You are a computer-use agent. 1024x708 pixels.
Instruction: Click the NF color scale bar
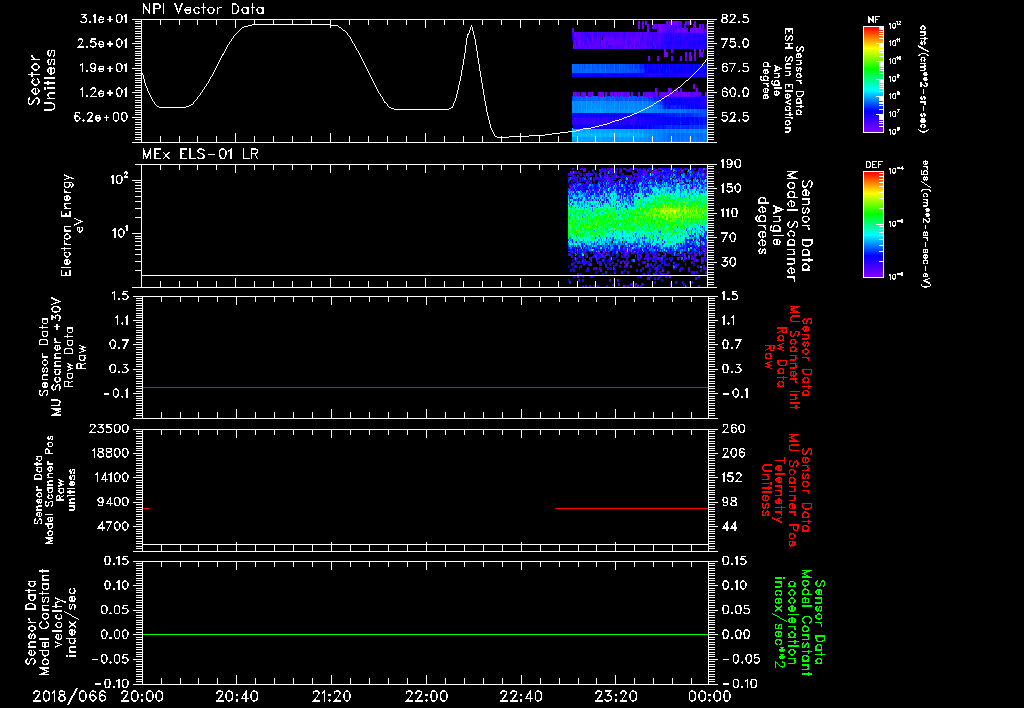click(x=874, y=78)
